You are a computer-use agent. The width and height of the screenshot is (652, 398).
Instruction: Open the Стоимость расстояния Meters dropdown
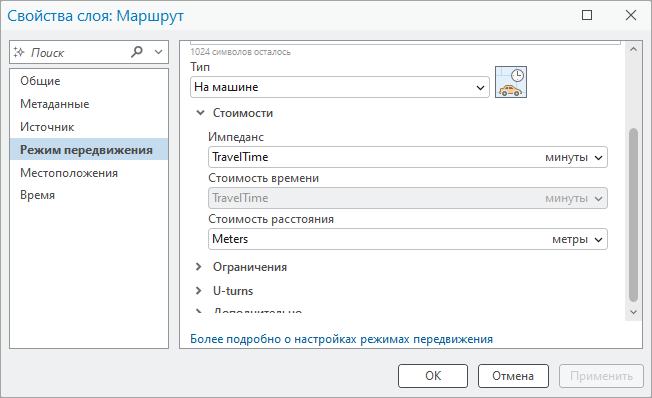coord(408,239)
